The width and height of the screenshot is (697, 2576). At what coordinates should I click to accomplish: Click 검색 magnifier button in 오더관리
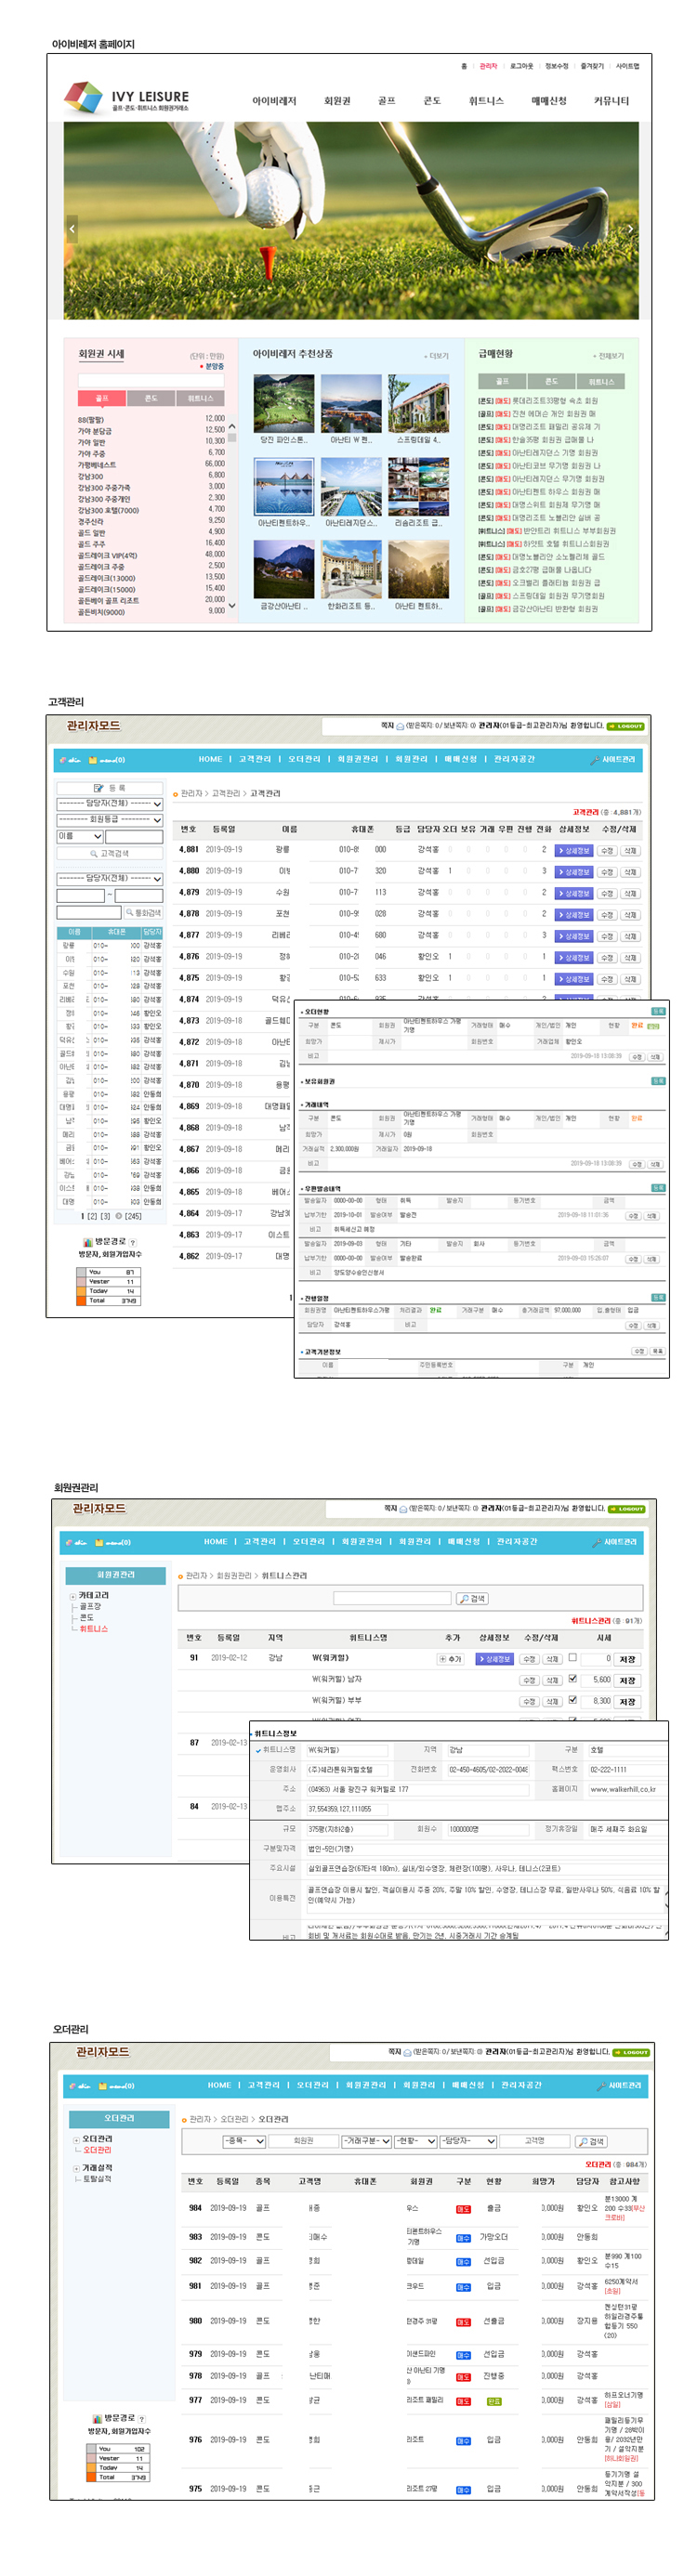pyautogui.click(x=591, y=2141)
